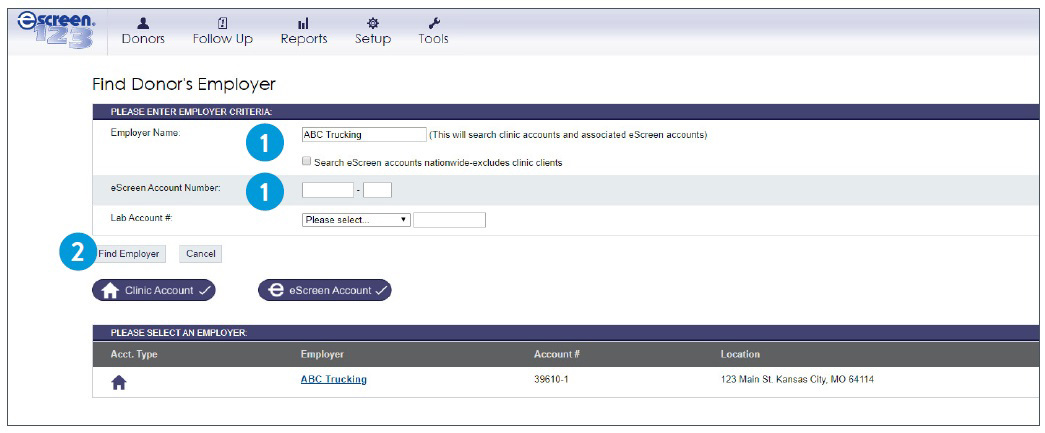Click the Lab Account number text field
Screen dimensions: 1045x433
click(x=449, y=220)
